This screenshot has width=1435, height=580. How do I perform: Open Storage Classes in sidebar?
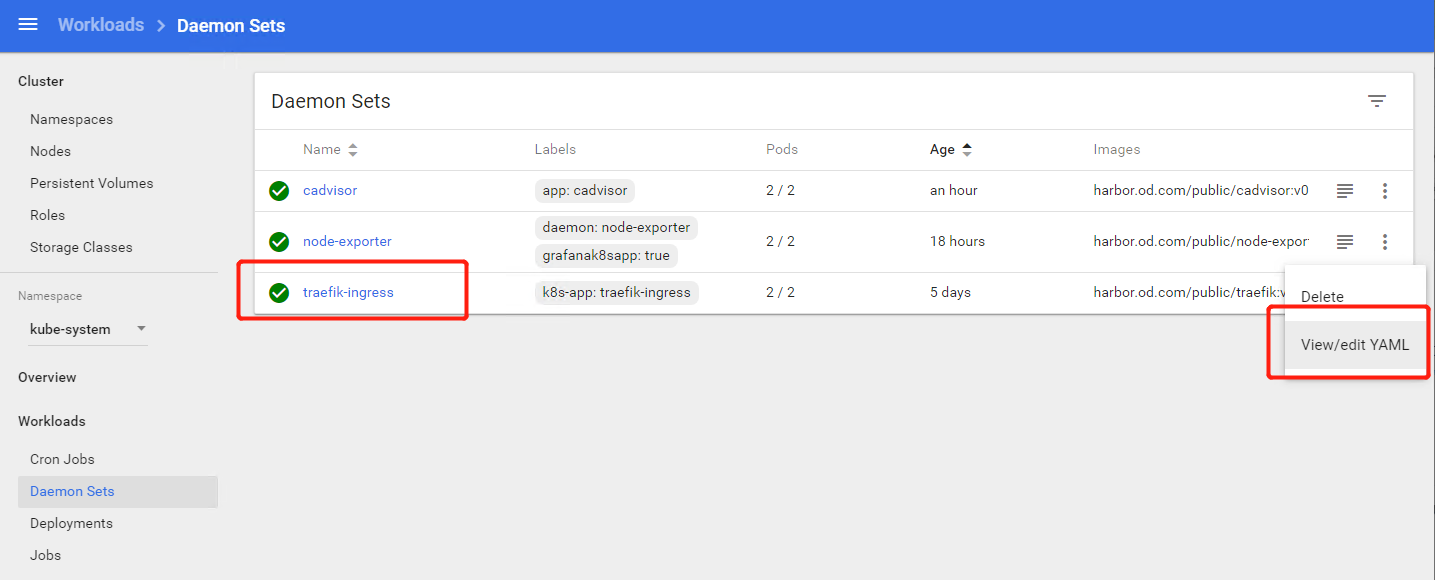[81, 247]
